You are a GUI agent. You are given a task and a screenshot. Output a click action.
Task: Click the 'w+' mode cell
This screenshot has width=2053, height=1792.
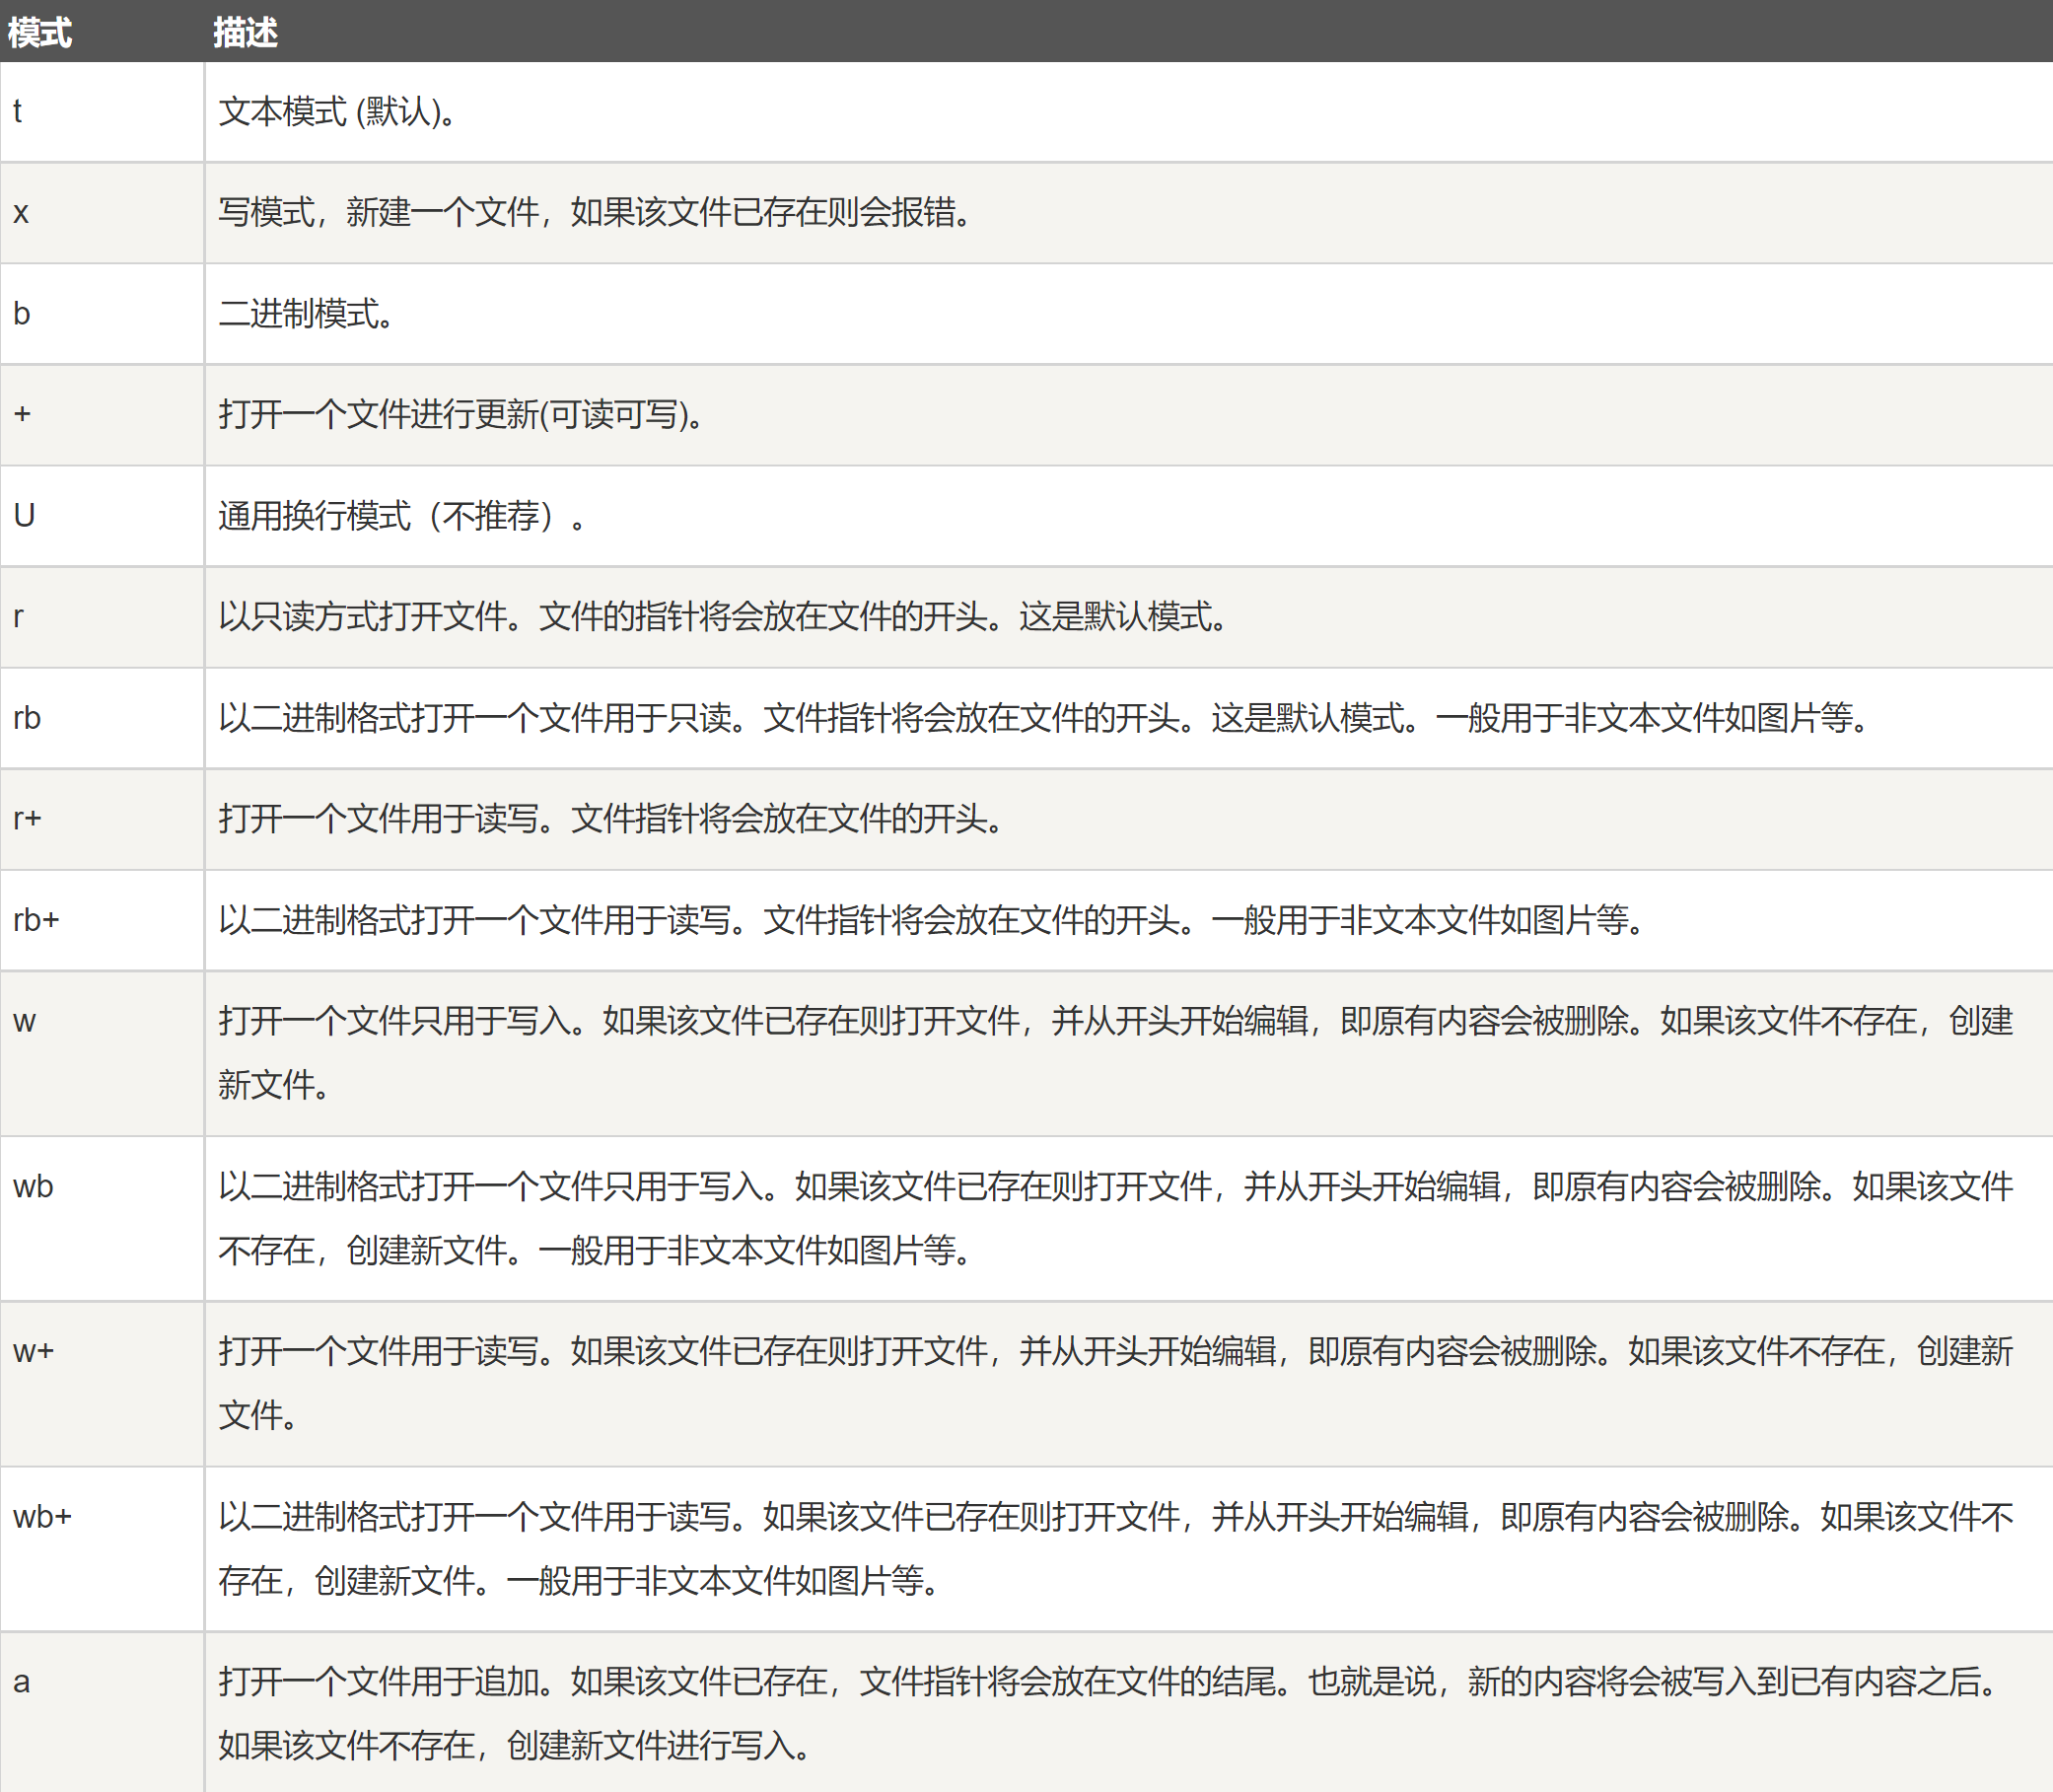(x=33, y=1352)
